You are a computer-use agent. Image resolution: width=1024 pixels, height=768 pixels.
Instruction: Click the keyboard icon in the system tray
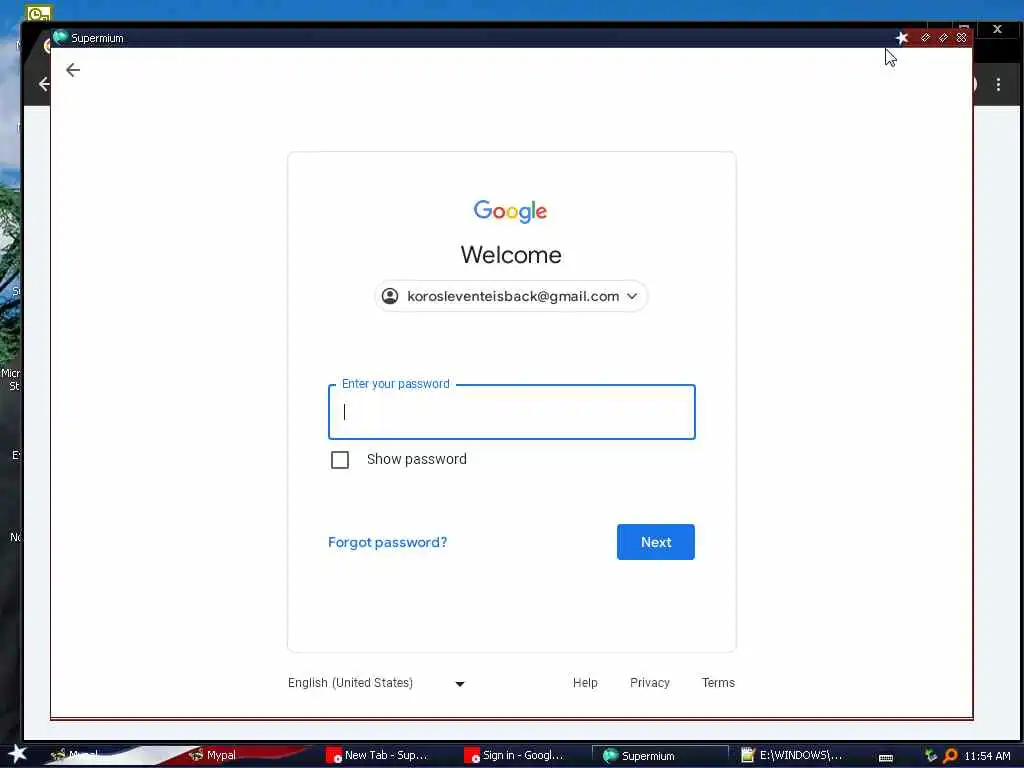[x=886, y=758]
